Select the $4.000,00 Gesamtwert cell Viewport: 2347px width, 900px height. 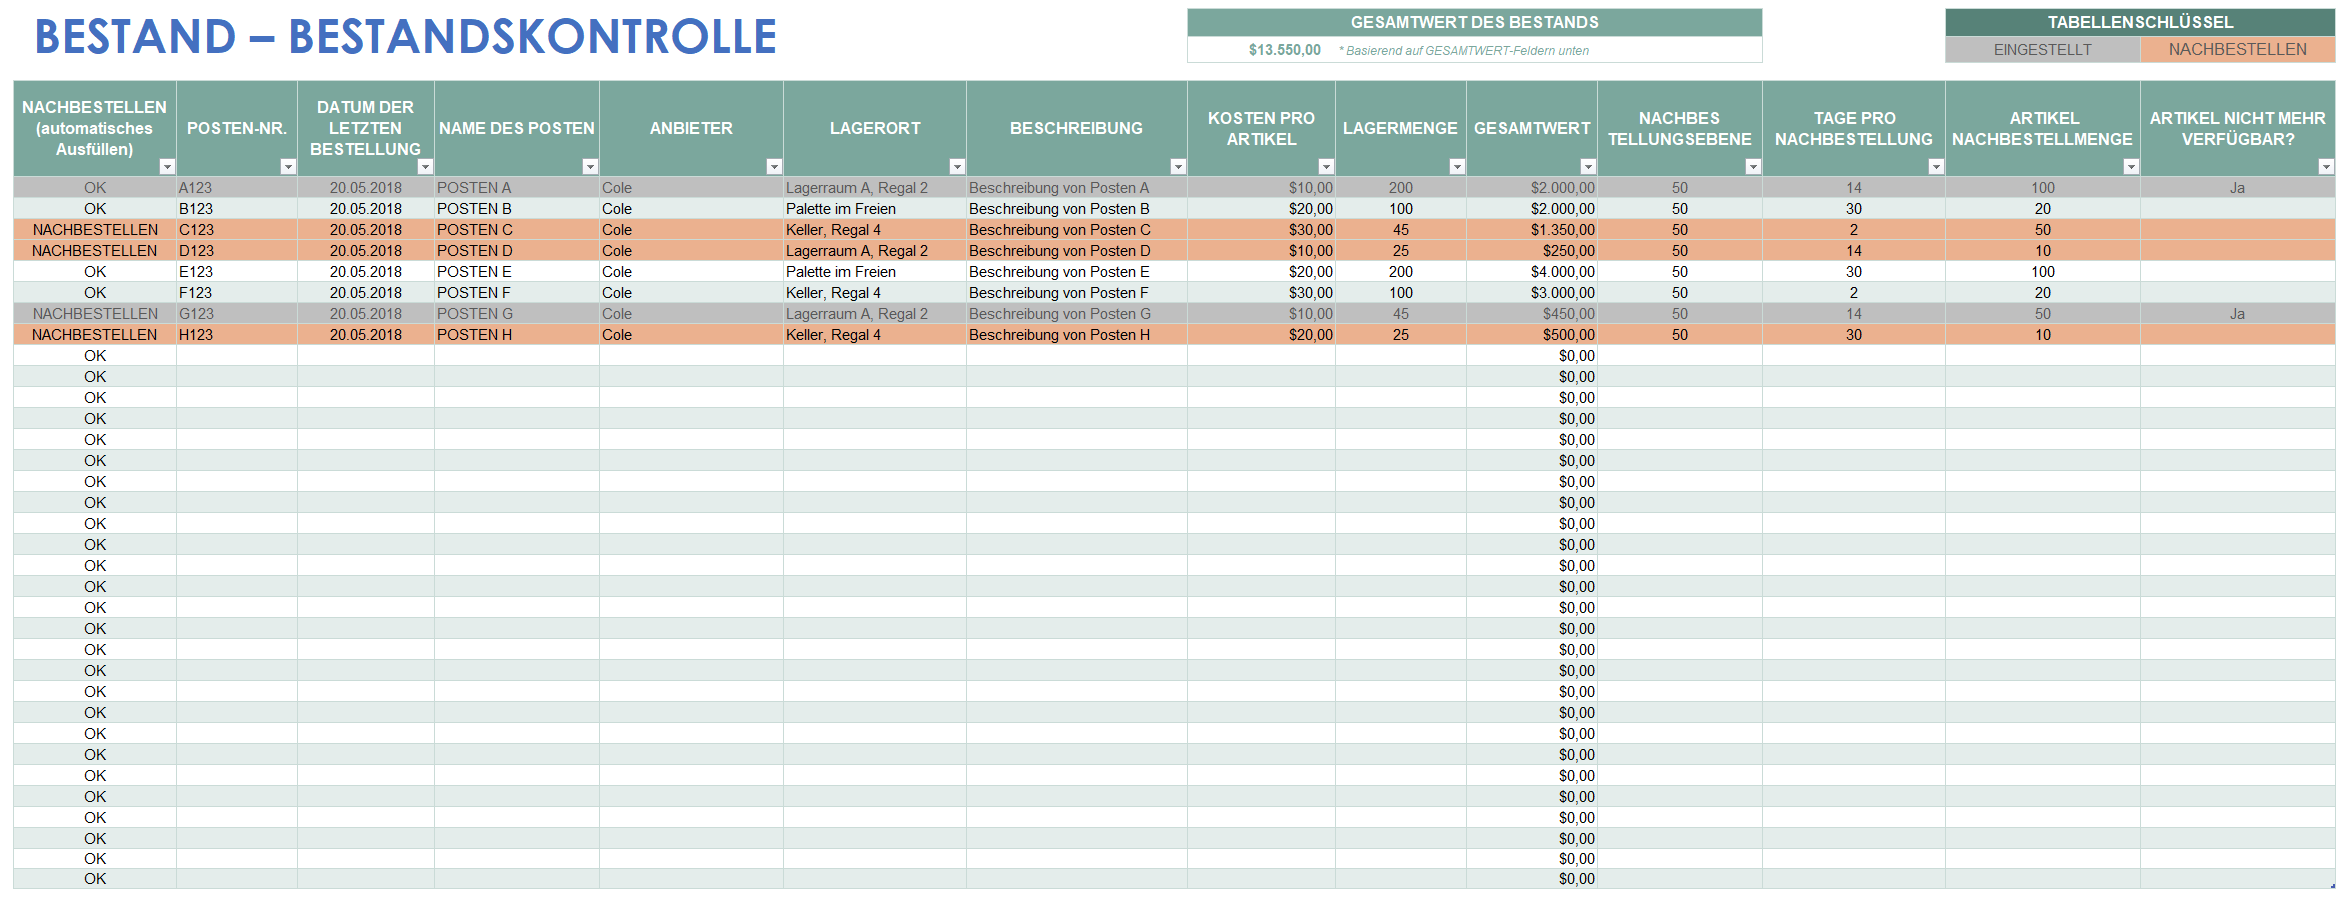[1532, 272]
